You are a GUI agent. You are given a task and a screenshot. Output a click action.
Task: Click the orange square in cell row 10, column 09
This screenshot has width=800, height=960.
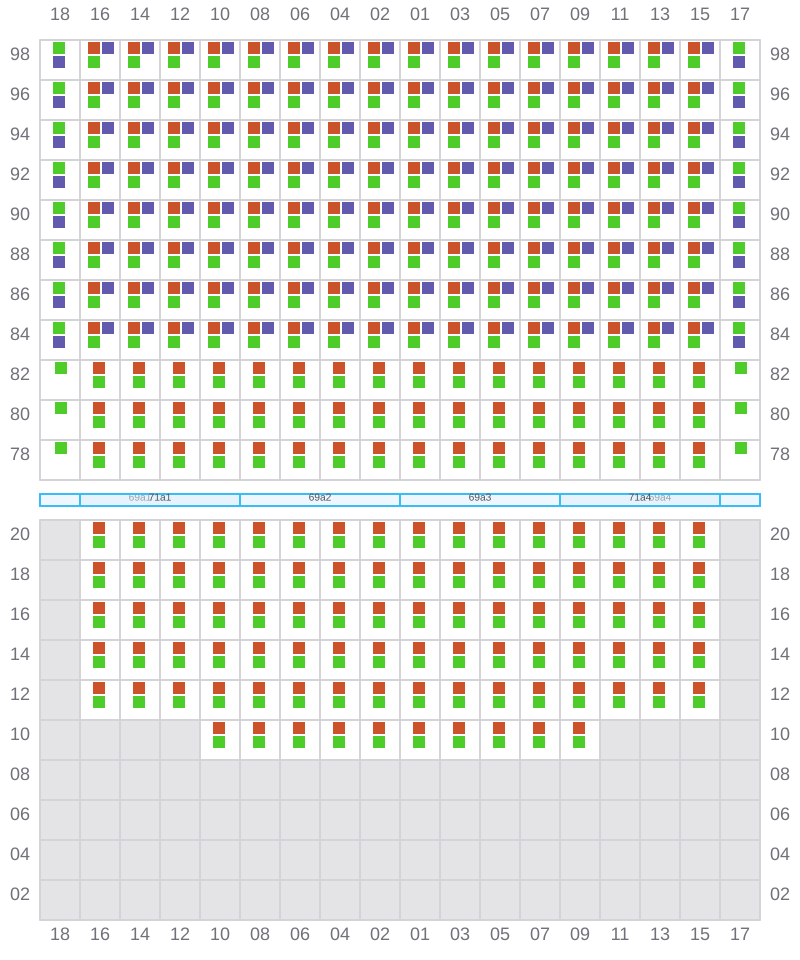[x=579, y=728]
